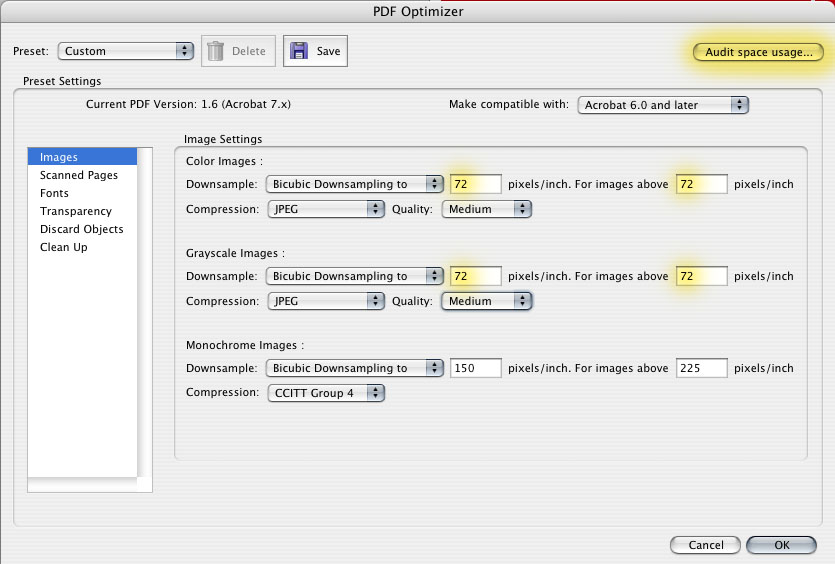Click Color Images 'for images above' field
Screen dimensions: 835x564
point(701,184)
